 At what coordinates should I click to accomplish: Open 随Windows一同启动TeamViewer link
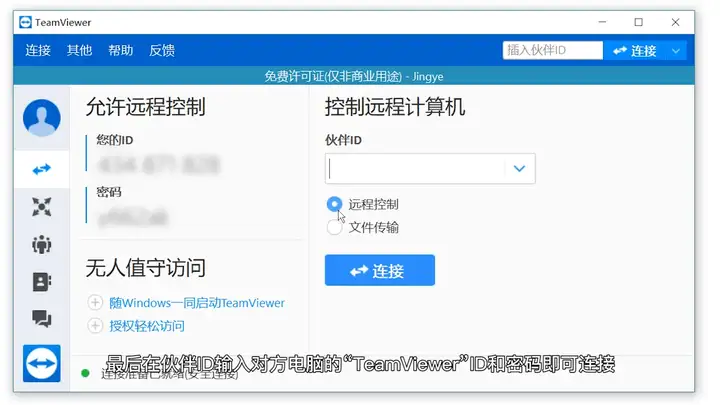[x=197, y=303]
